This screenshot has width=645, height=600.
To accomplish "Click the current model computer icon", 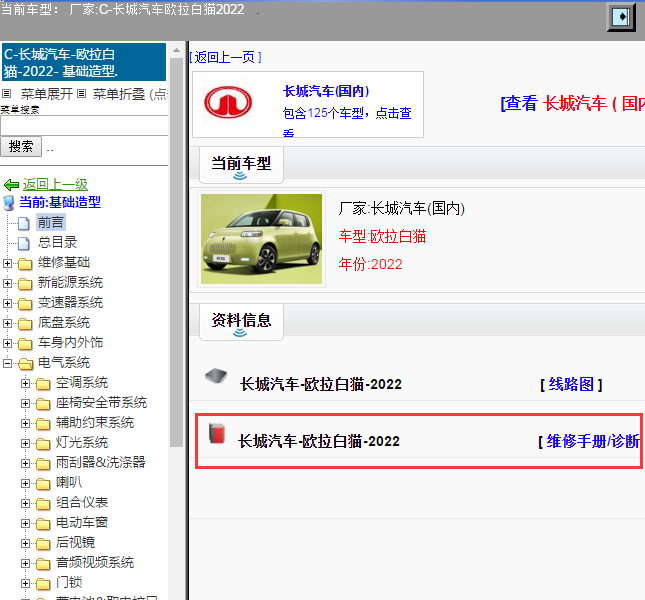I will pyautogui.click(x=9, y=203).
